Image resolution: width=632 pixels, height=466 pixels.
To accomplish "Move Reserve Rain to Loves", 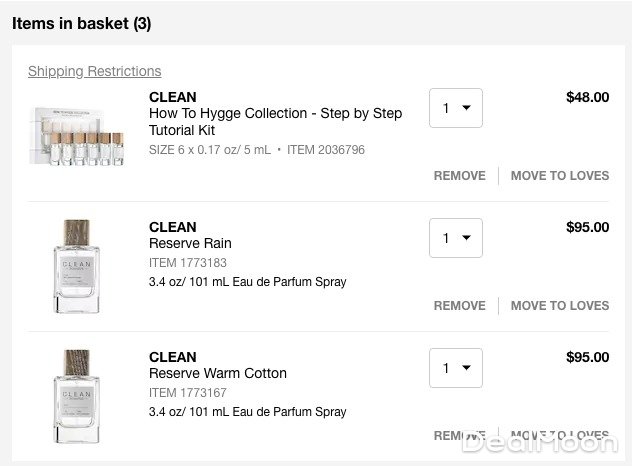I will (559, 305).
